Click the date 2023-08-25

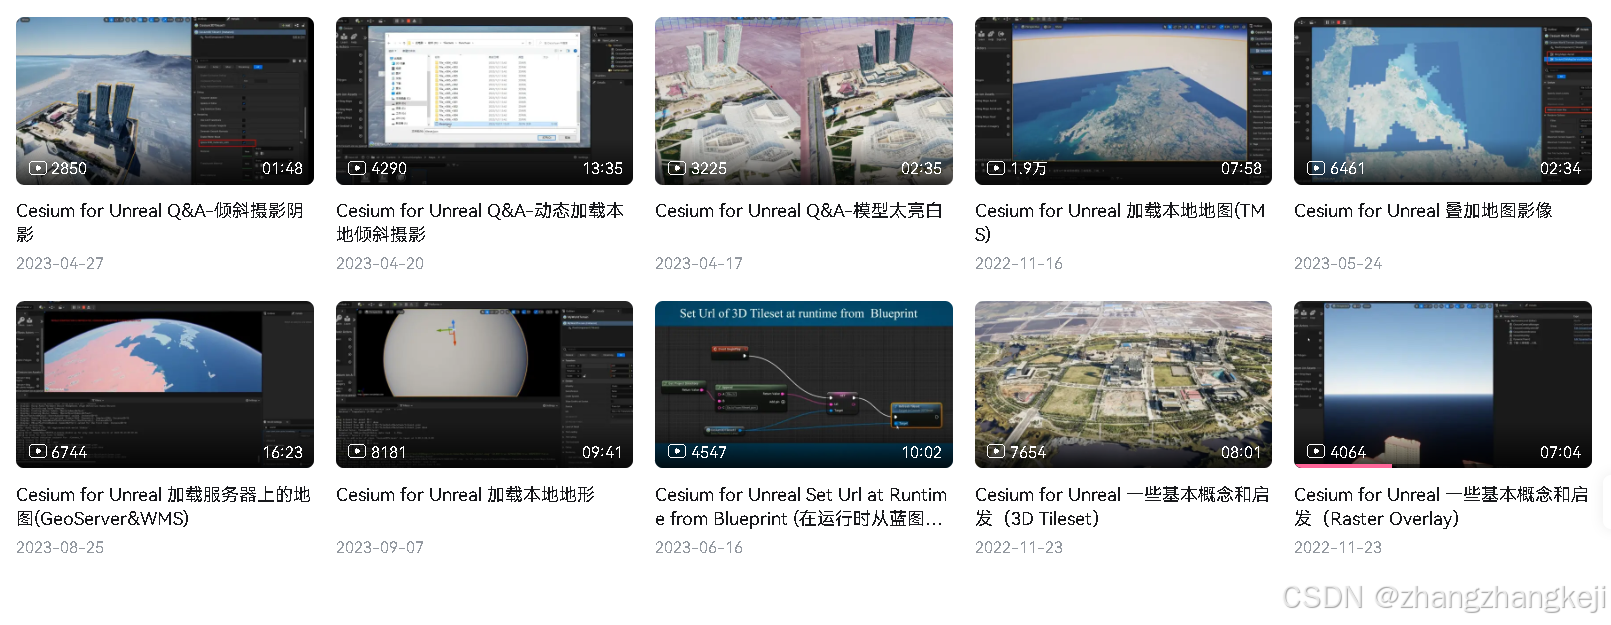pyautogui.click(x=60, y=547)
